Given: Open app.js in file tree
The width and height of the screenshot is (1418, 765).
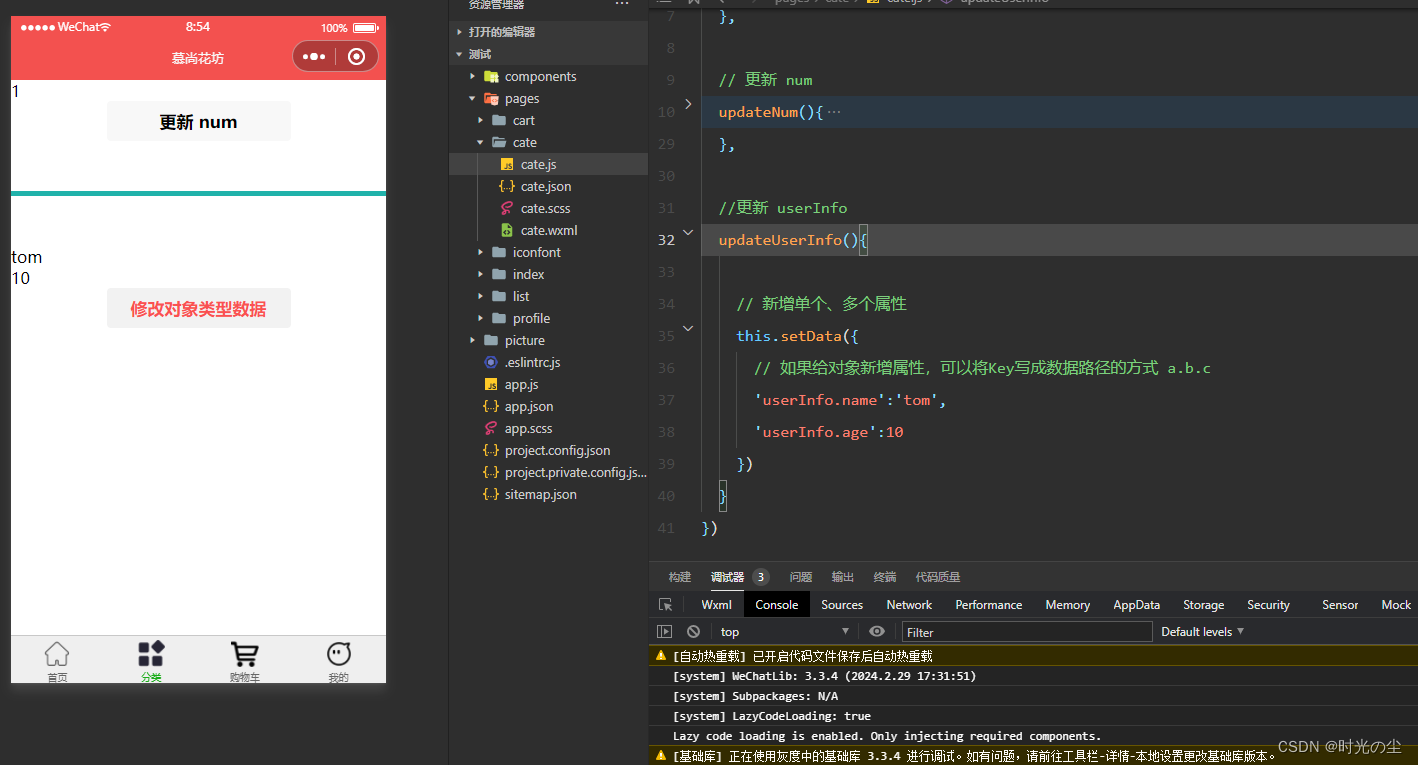Looking at the screenshot, I should pyautogui.click(x=548, y=384).
